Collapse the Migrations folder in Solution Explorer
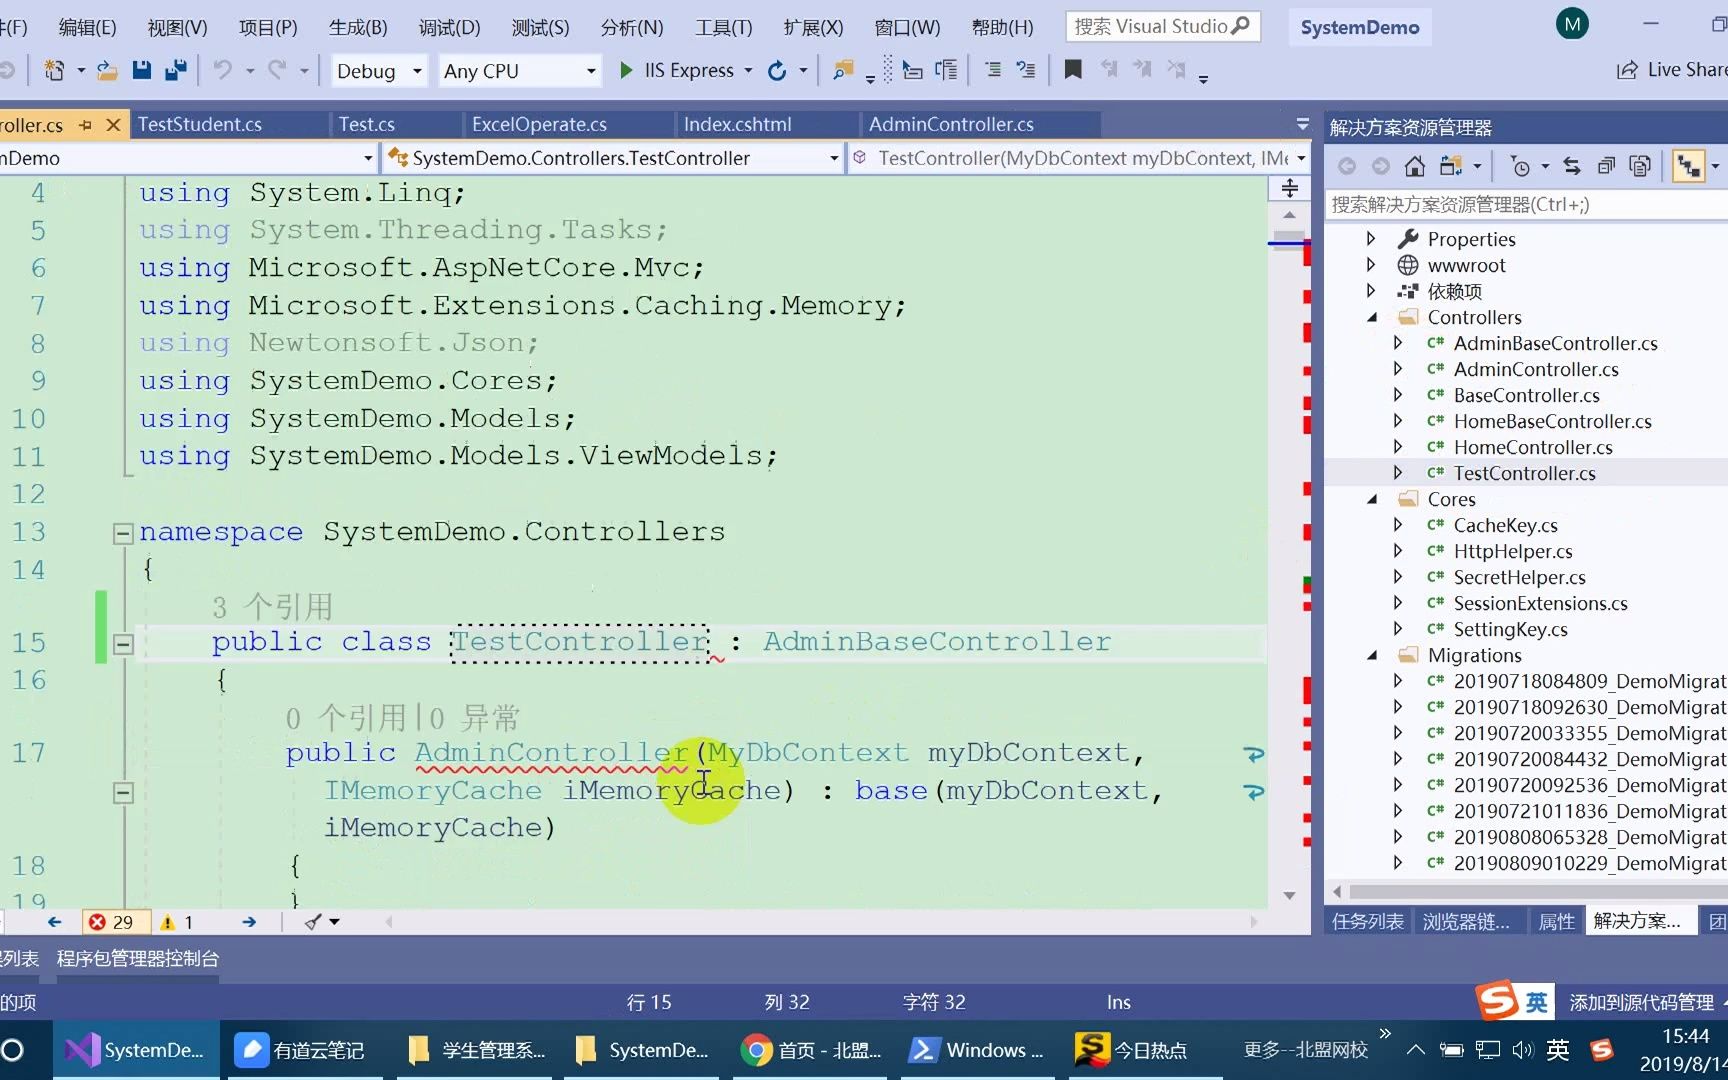This screenshot has height=1080, width=1728. [x=1372, y=656]
